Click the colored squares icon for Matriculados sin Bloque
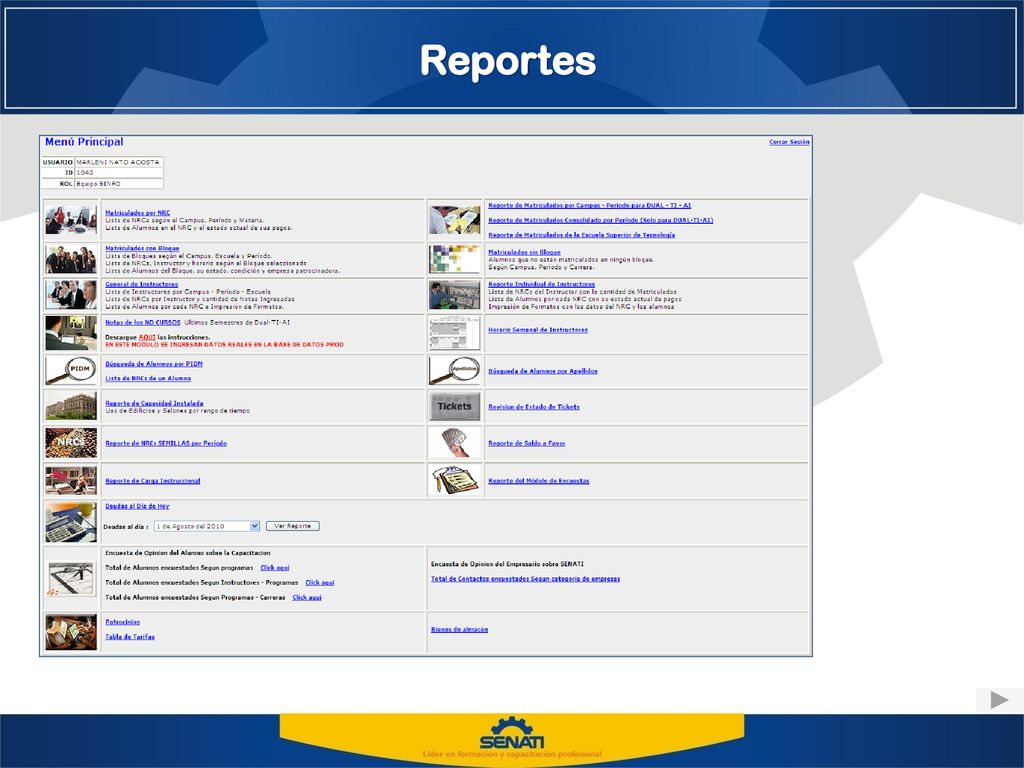Image resolution: width=1024 pixels, height=768 pixels. (455, 259)
